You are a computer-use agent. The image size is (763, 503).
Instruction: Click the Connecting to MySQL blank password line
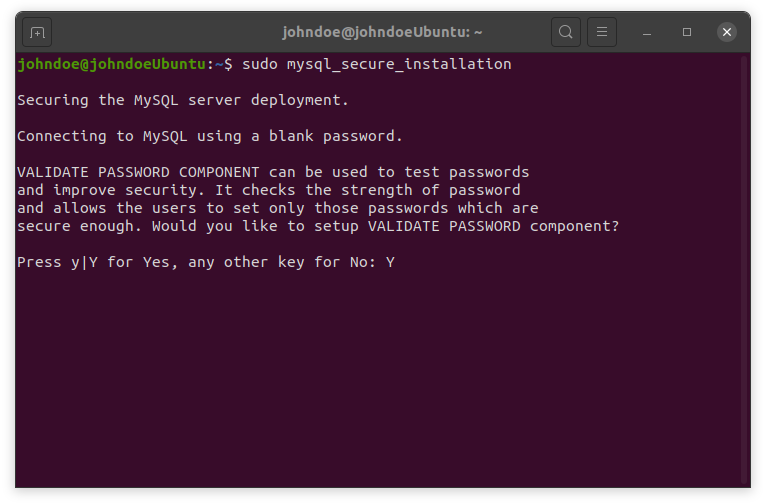point(210,136)
